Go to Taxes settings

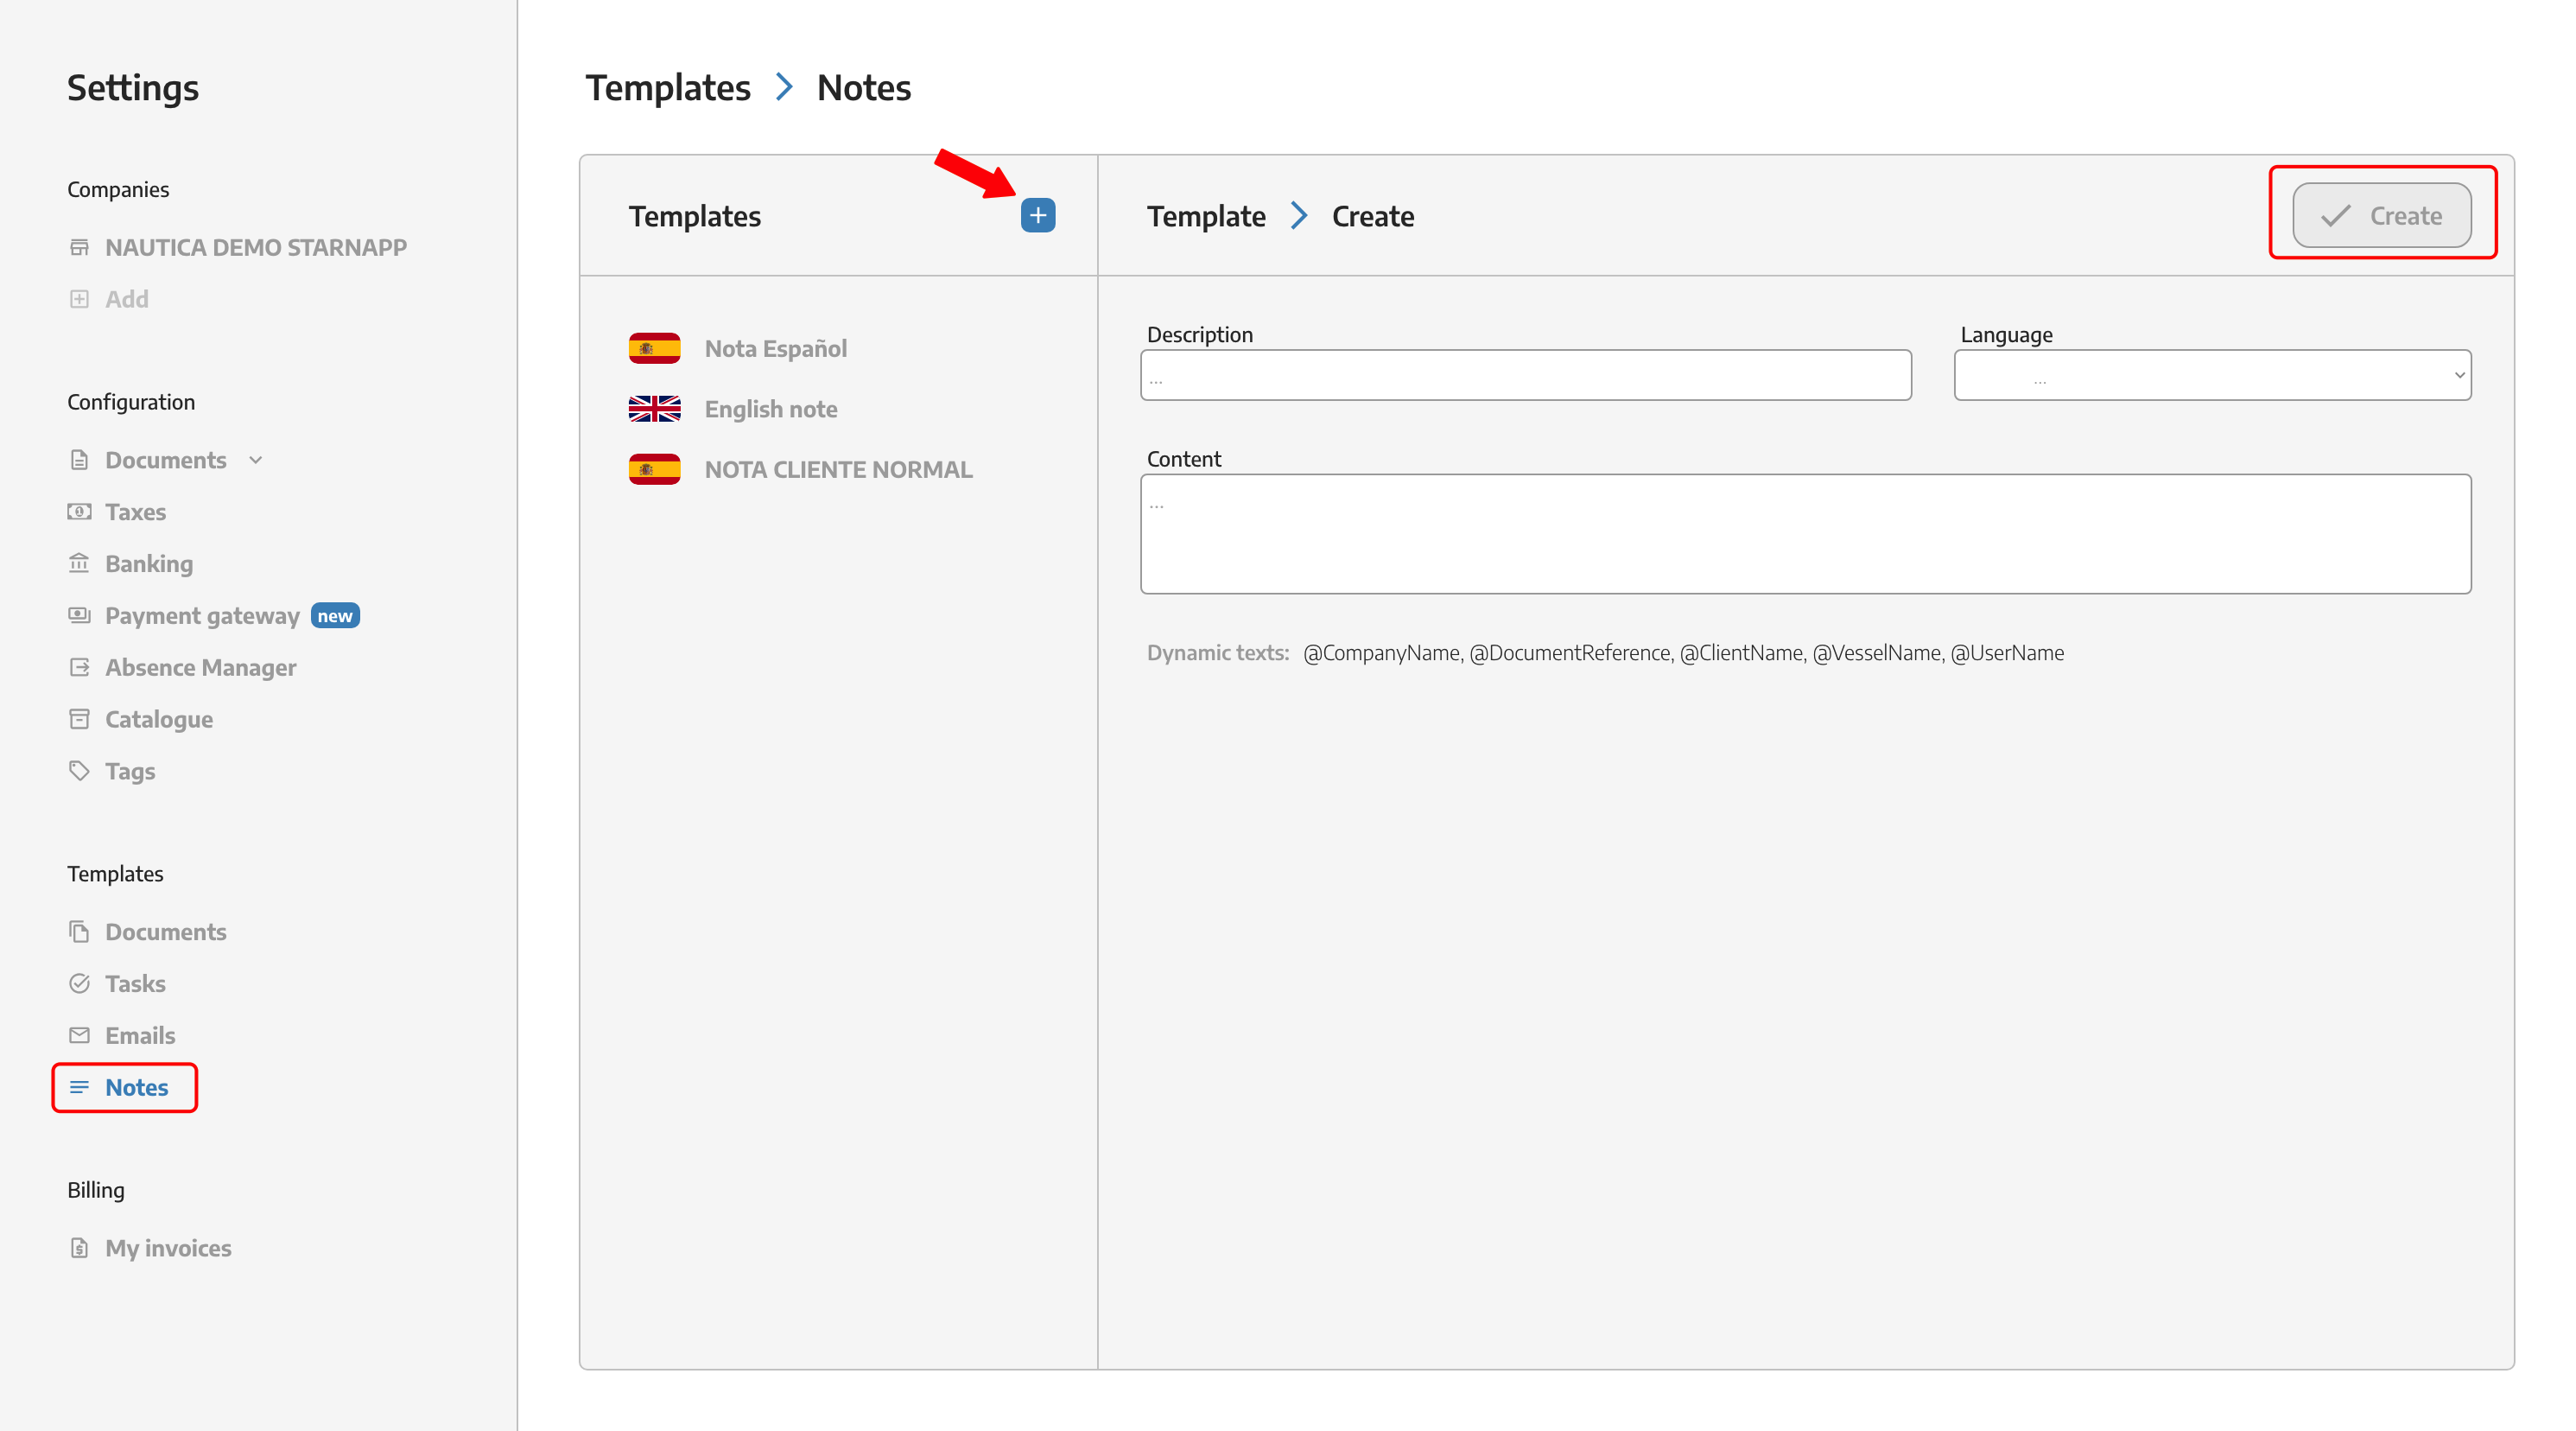(x=135, y=512)
